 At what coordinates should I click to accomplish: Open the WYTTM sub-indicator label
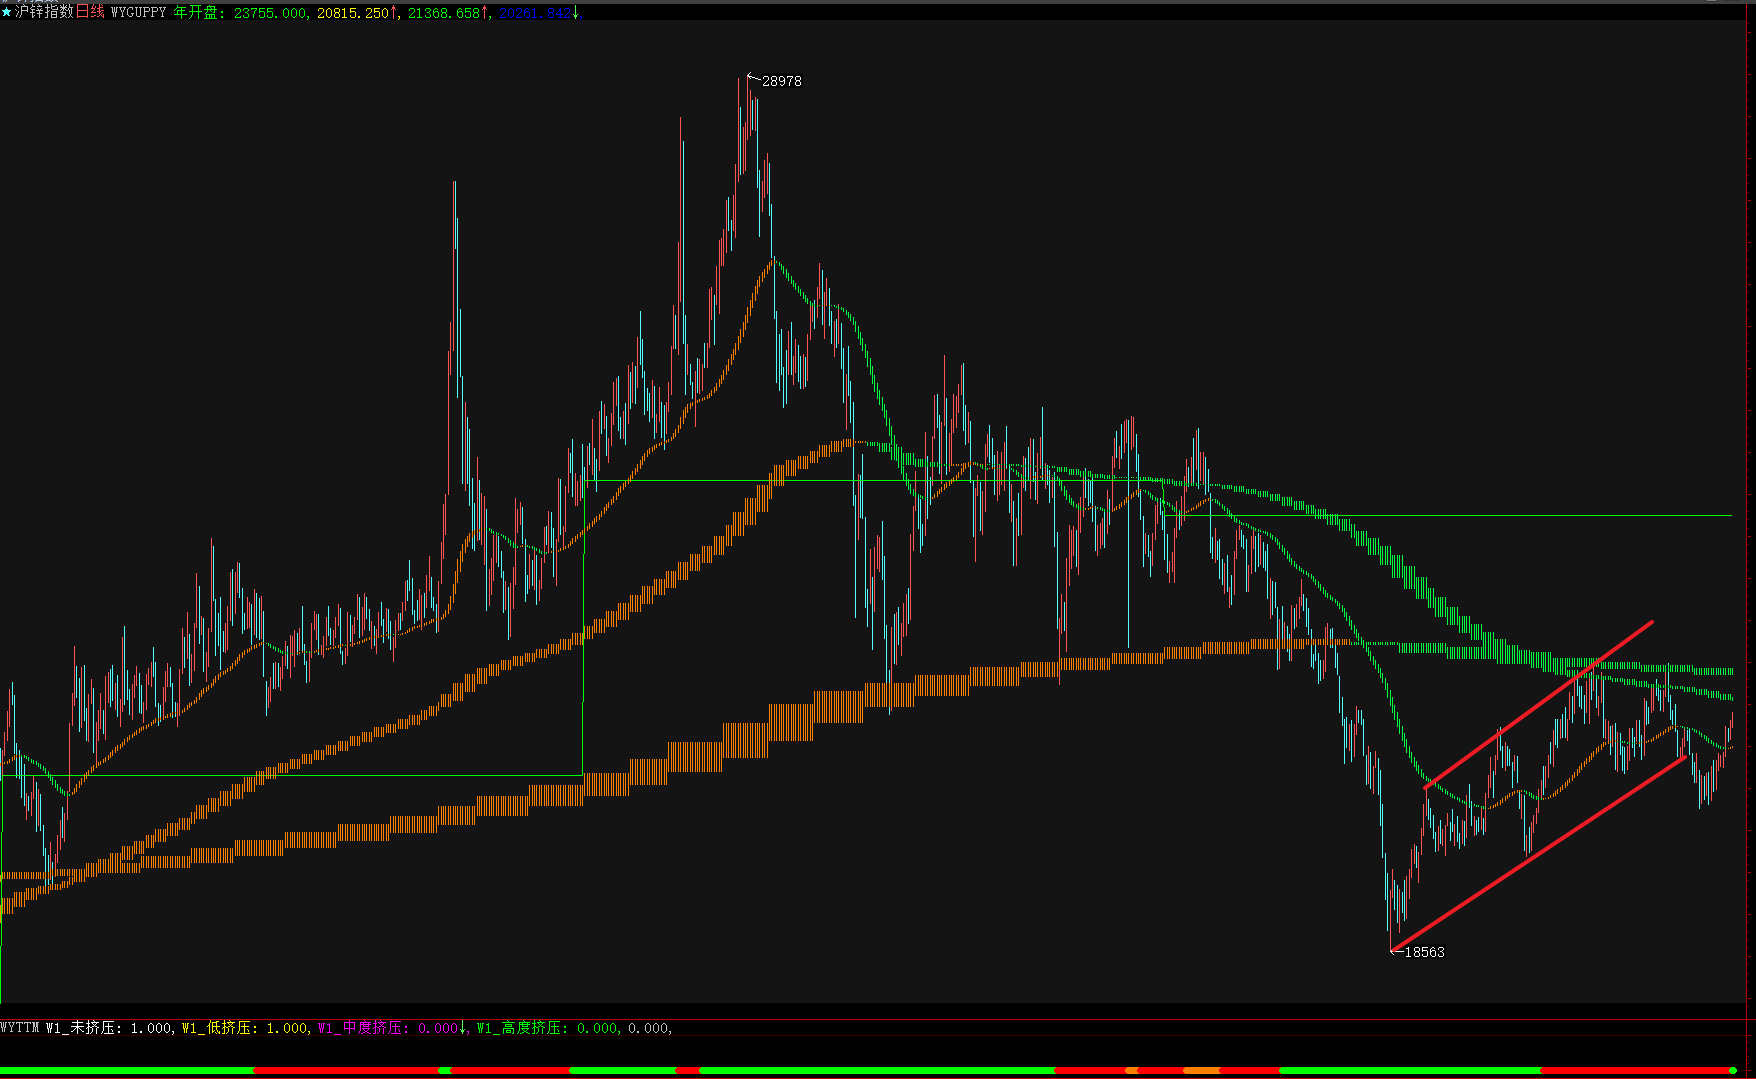[20, 1028]
